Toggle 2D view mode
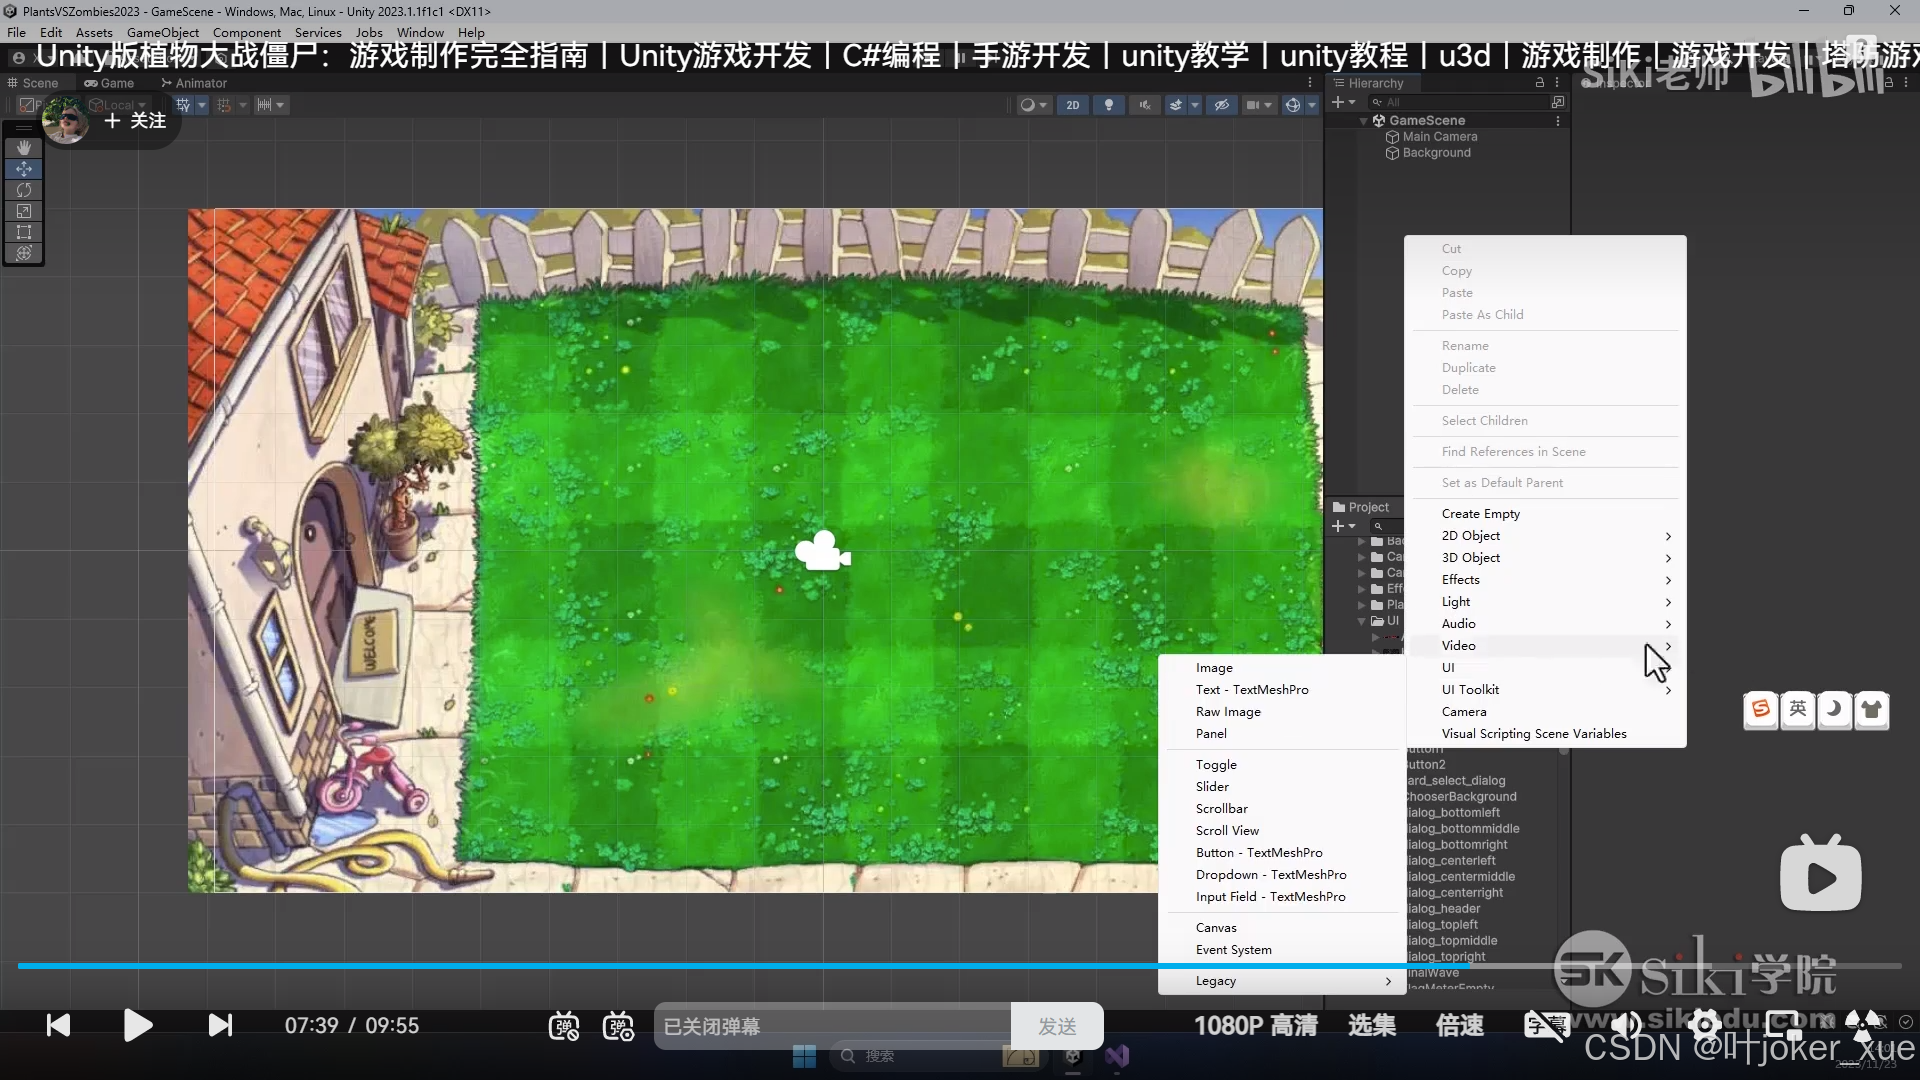 click(x=1073, y=105)
